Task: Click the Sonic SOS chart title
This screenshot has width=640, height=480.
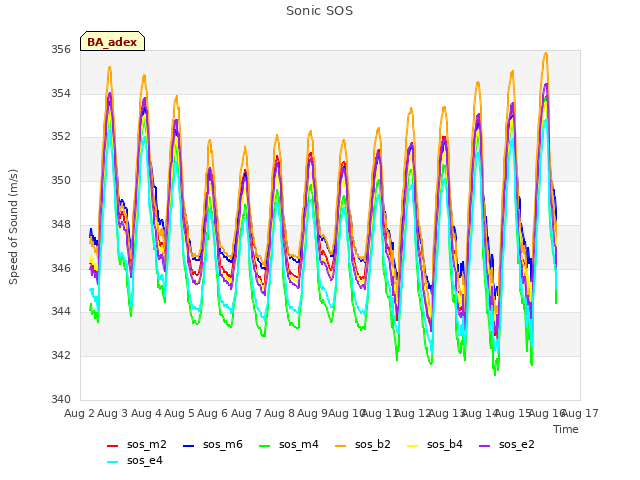Action: pos(319,11)
